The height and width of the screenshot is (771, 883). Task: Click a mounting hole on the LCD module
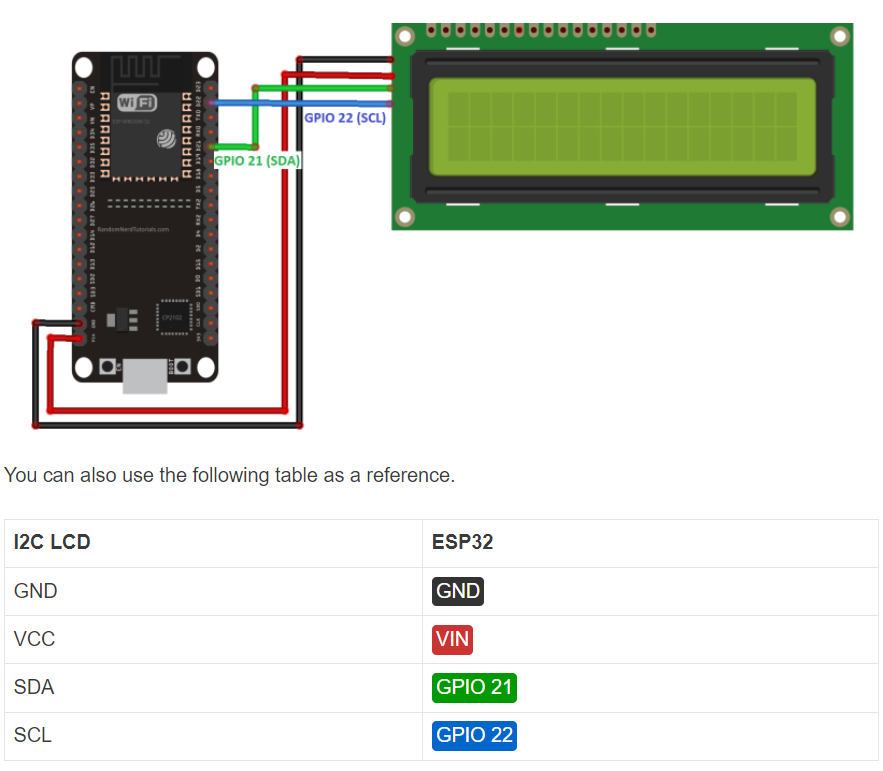[404, 36]
